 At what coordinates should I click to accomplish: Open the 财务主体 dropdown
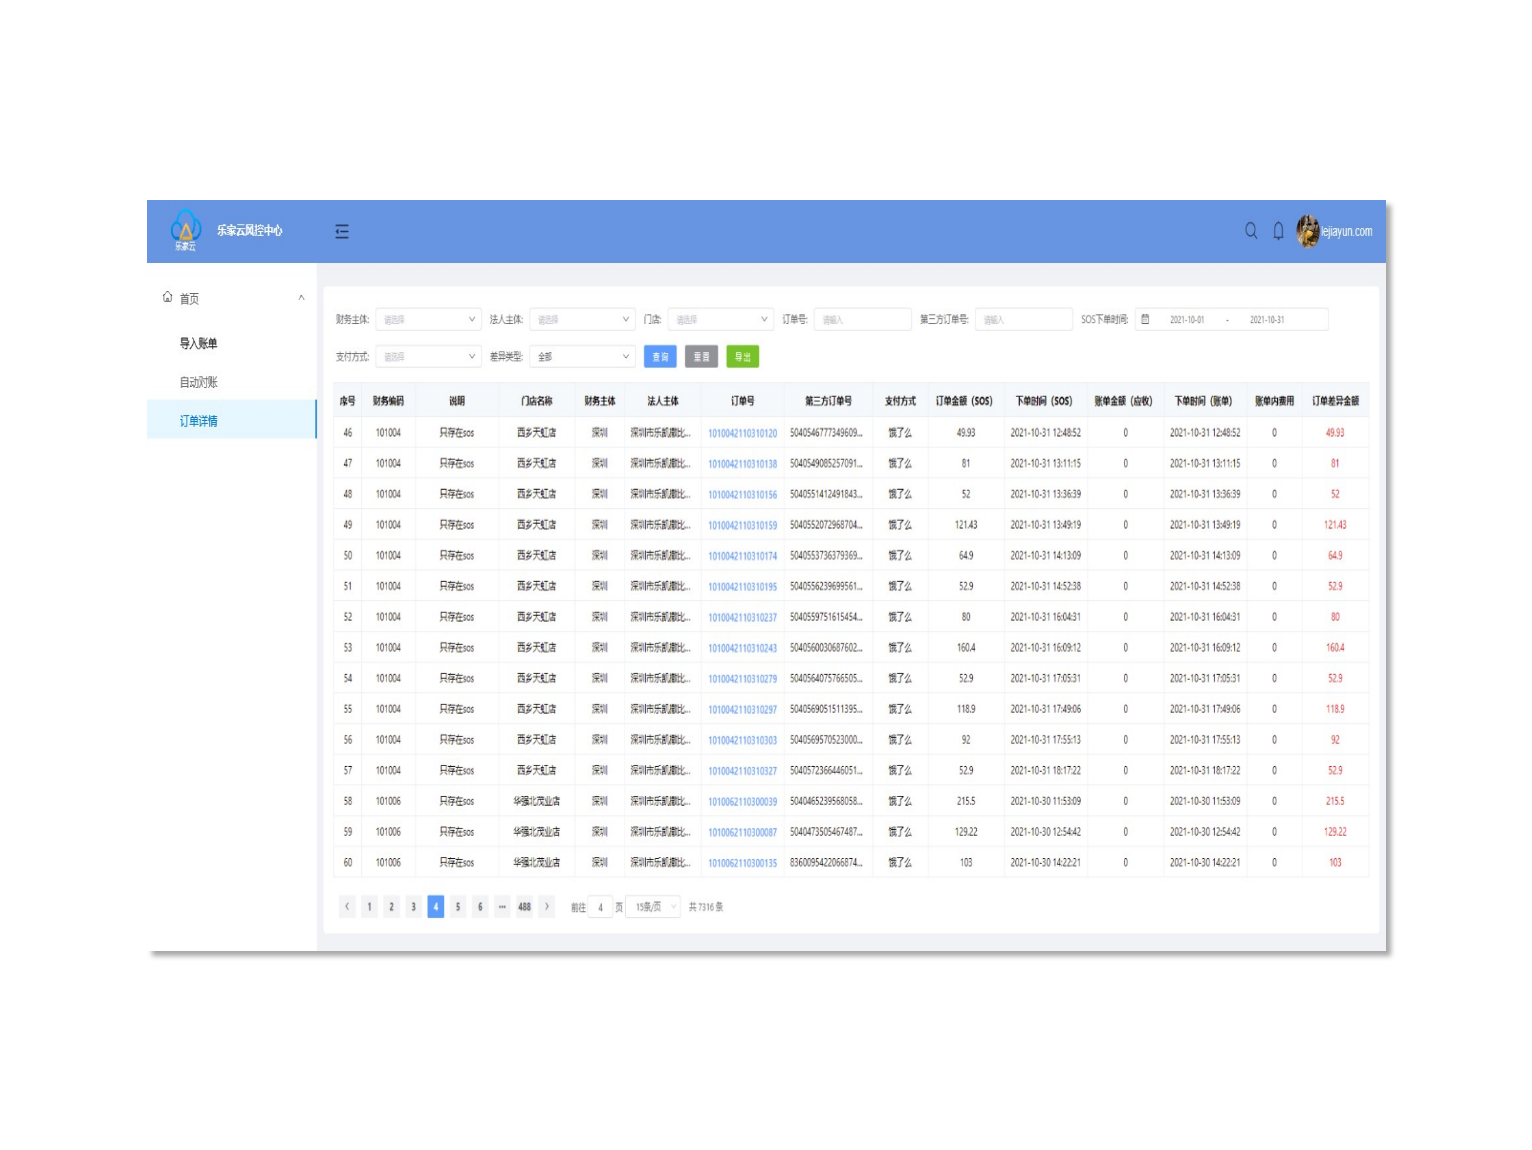pyautogui.click(x=428, y=320)
